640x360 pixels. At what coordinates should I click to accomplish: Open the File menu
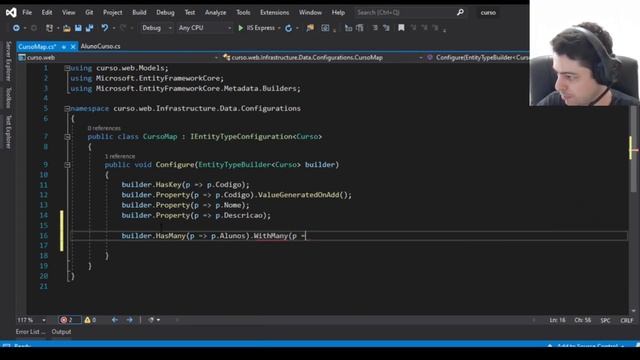(x=27, y=12)
